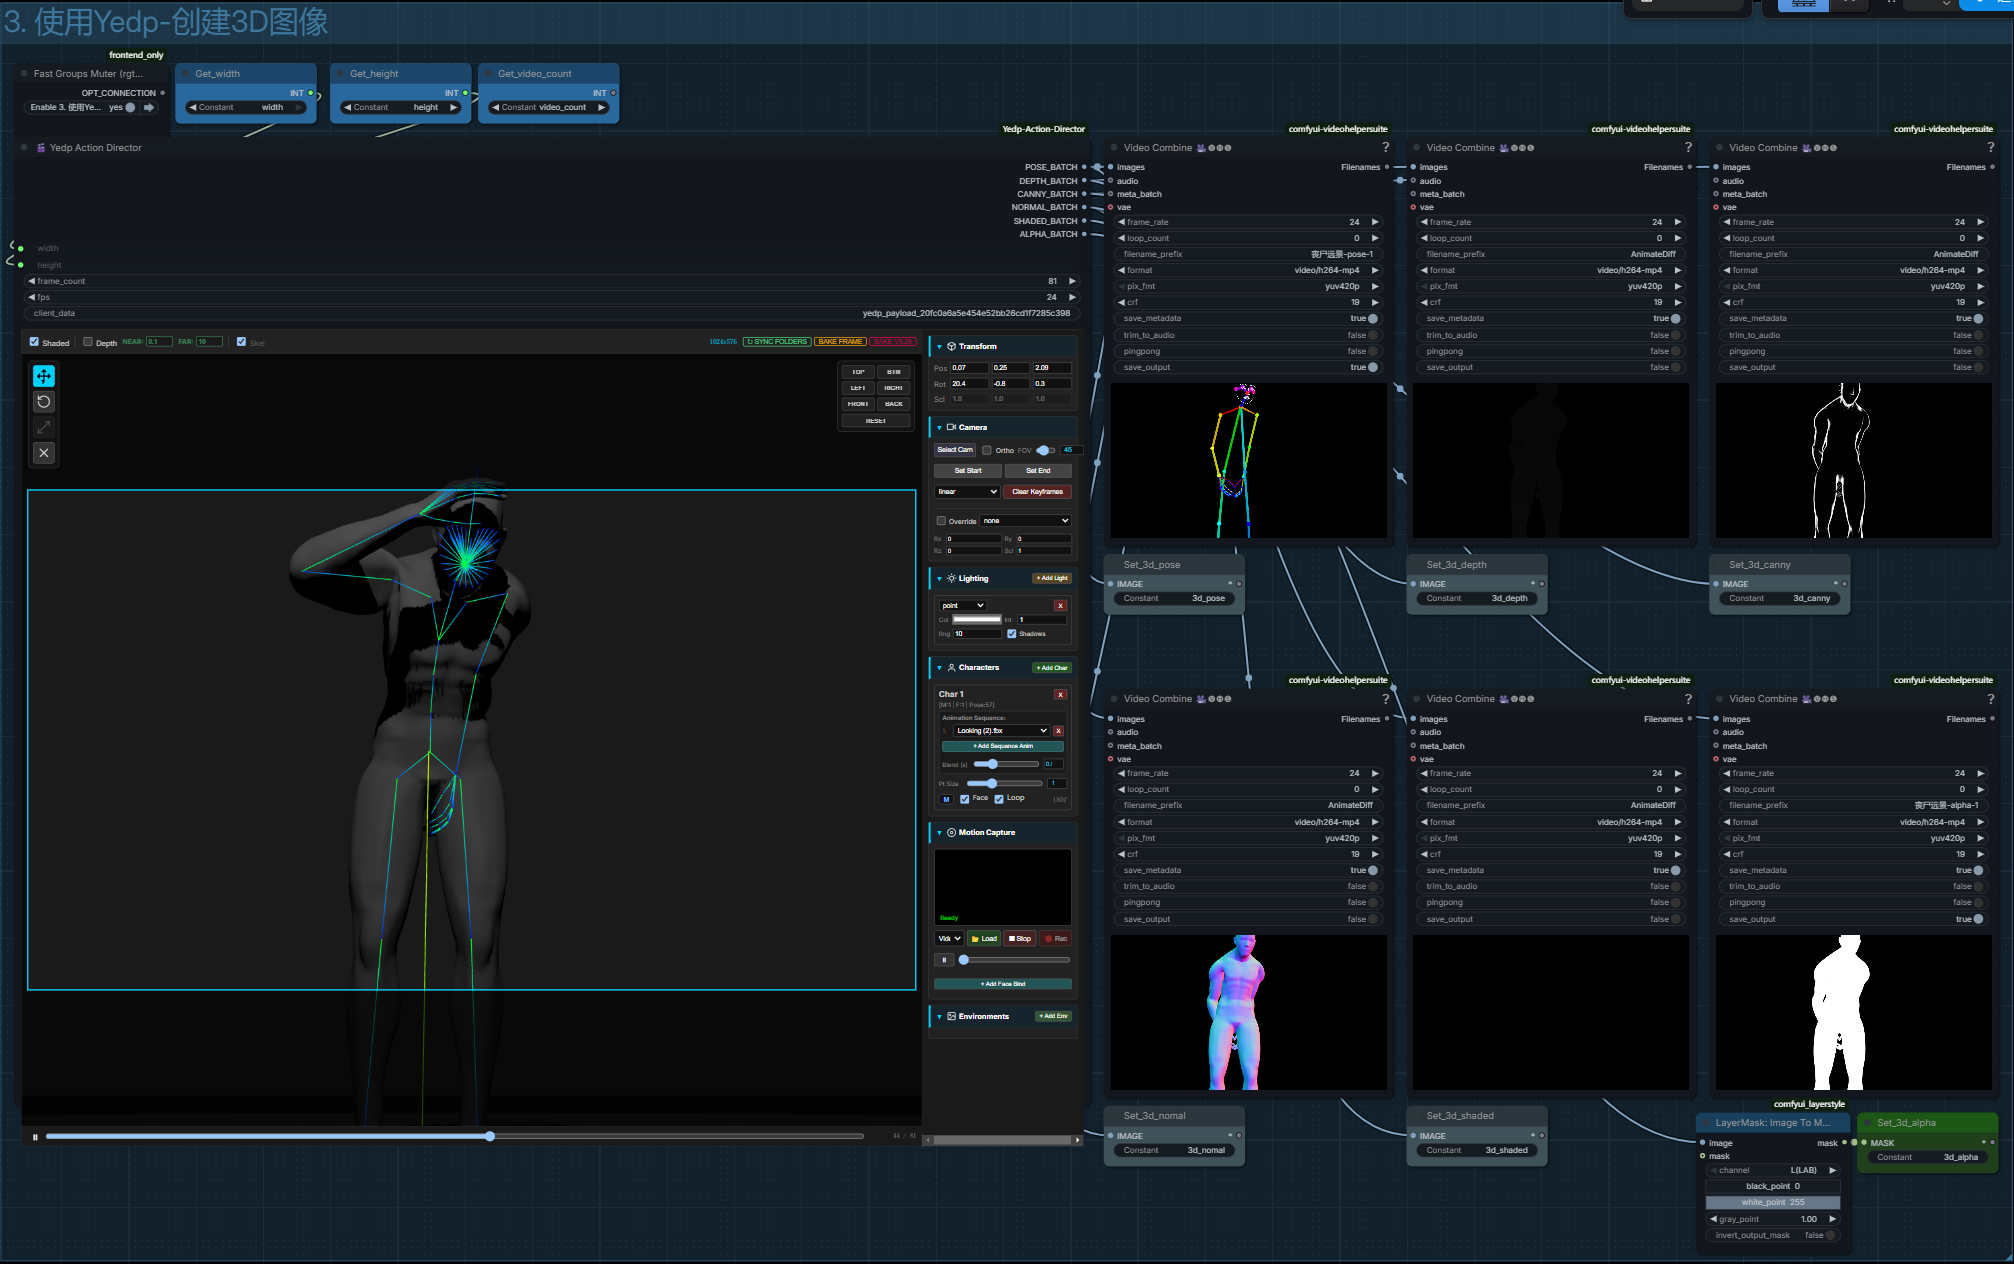Screen dimensions: 2014x1264
Task: Open the linear interpolation dropdown
Action: pos(967,492)
